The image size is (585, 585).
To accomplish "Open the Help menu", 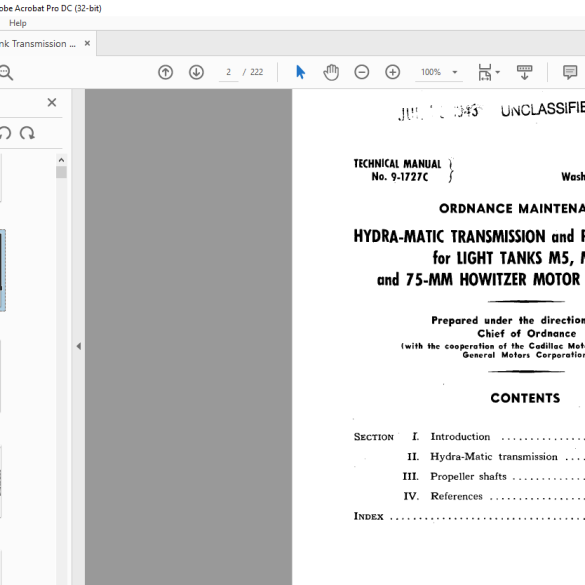I will click(18, 23).
